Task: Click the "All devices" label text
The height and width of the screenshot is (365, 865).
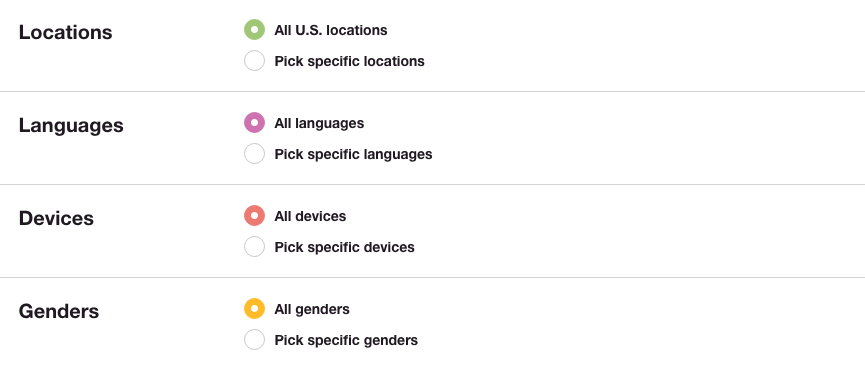Action: [x=311, y=216]
